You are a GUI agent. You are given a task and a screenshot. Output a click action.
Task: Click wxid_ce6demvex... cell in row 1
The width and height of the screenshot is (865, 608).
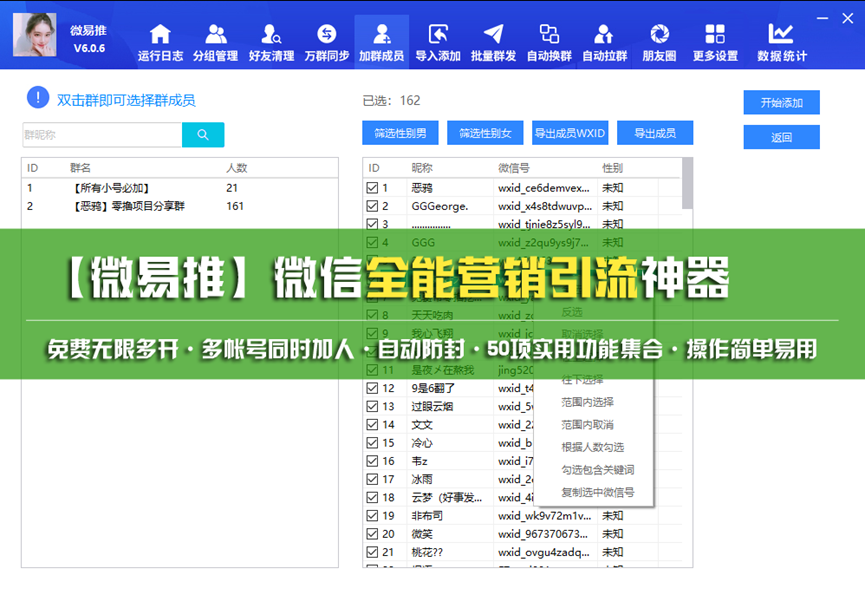pyautogui.click(x=543, y=188)
